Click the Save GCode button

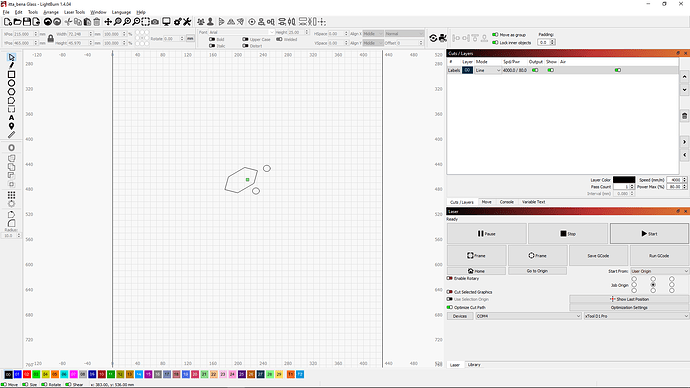[598, 256]
